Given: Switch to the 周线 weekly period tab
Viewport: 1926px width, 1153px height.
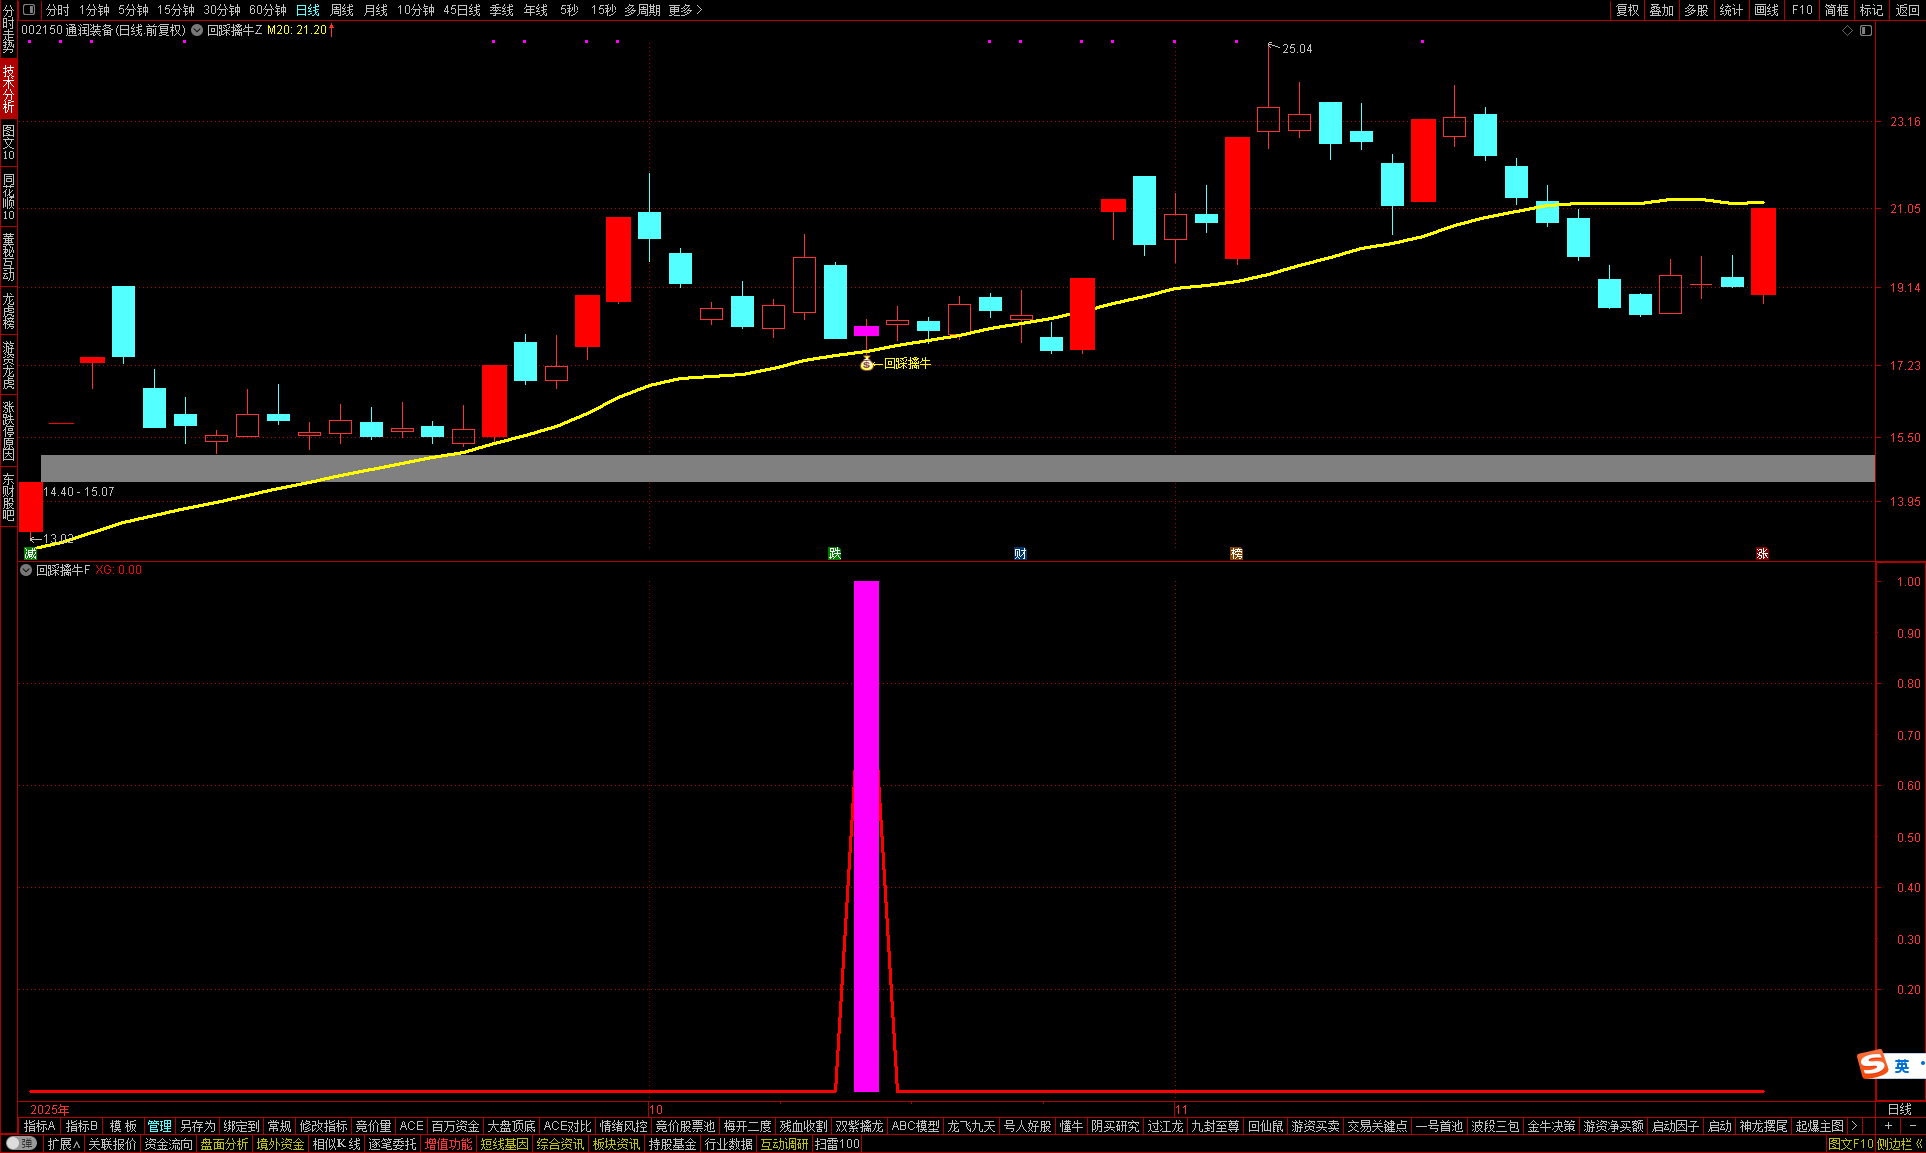Looking at the screenshot, I should pyautogui.click(x=342, y=10).
